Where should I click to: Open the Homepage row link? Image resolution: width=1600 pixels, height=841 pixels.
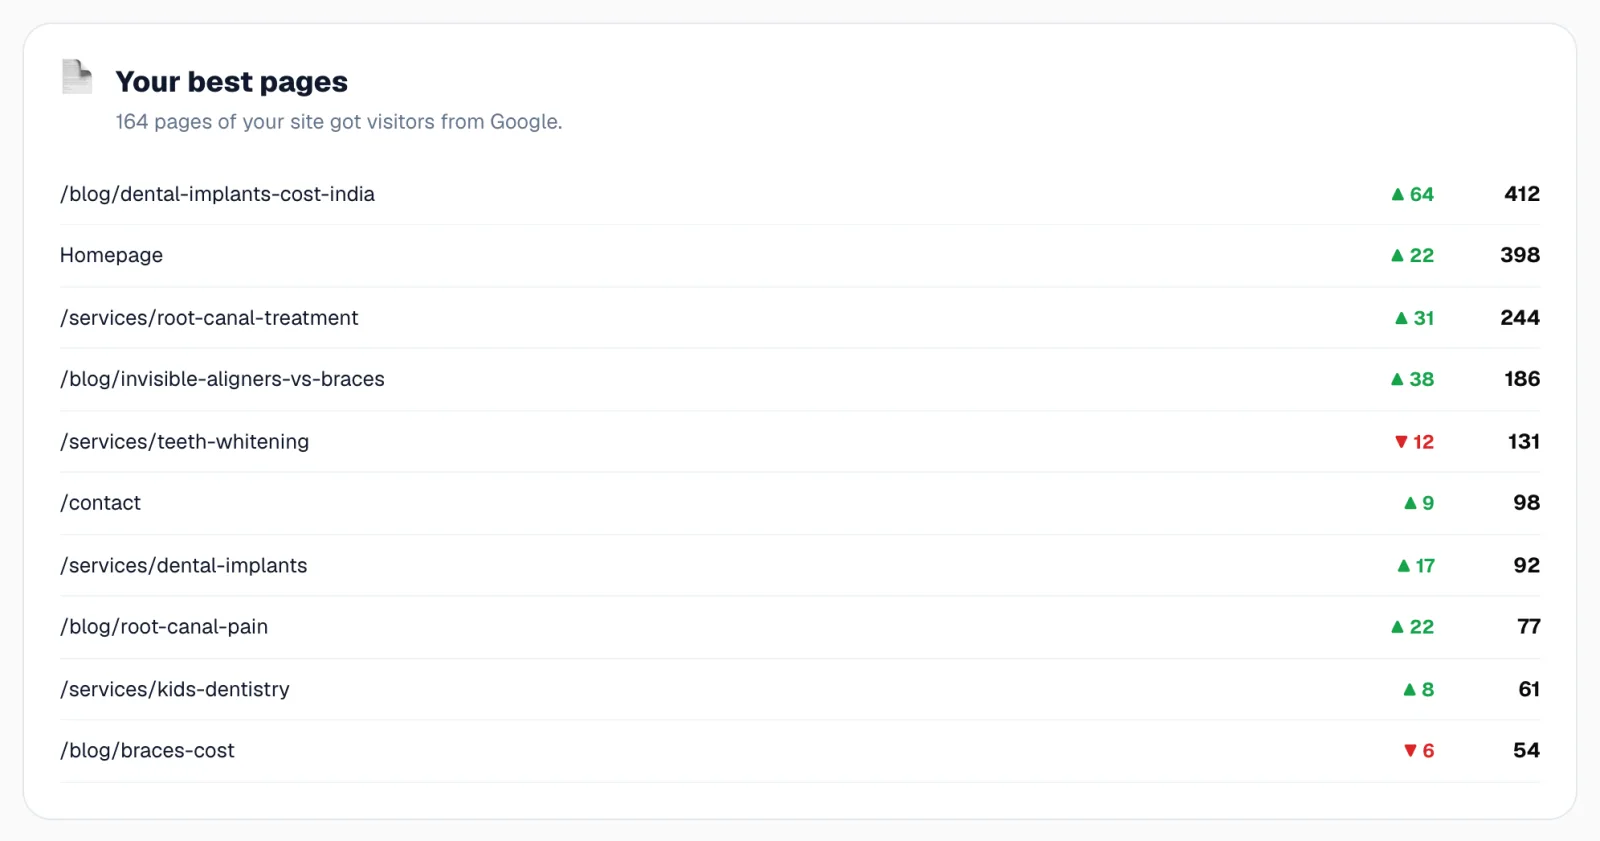coord(111,255)
